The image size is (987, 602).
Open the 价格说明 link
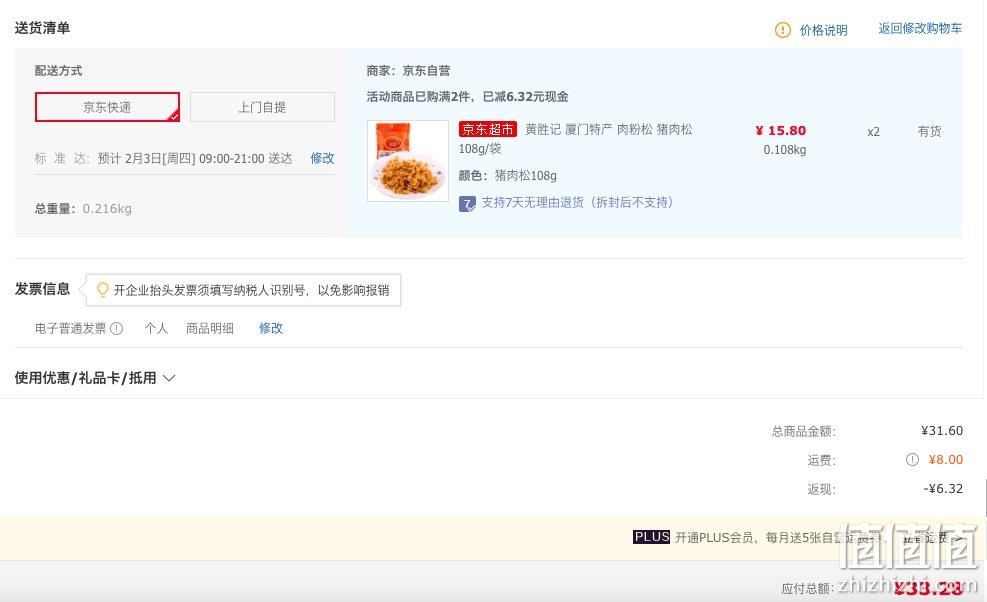pos(823,30)
